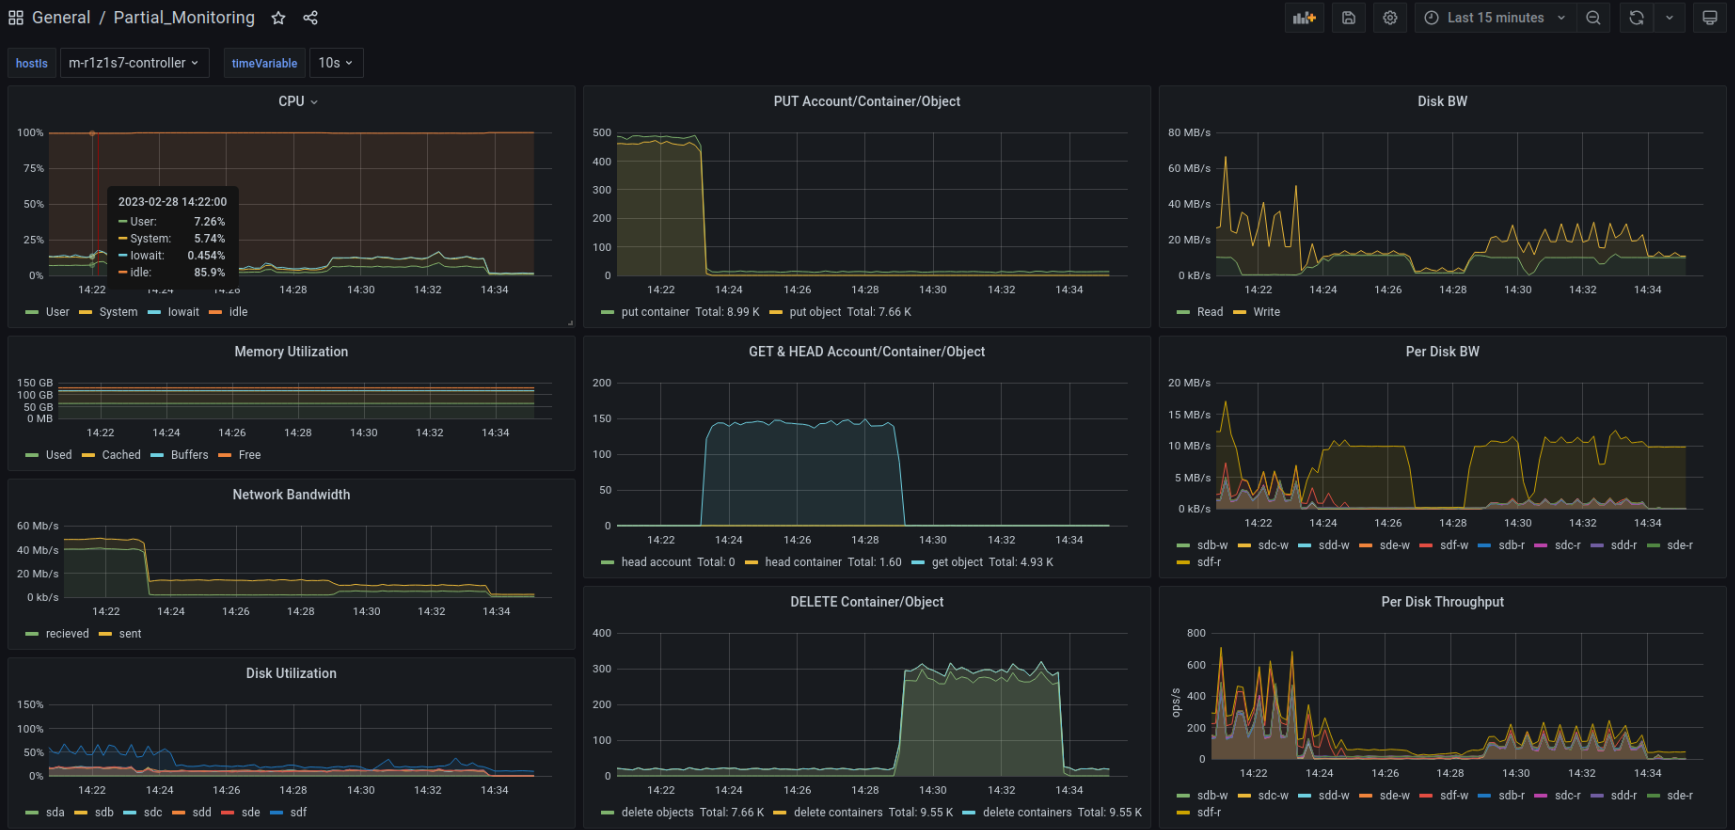Zoom out the time range
This screenshot has height=830, width=1735.
click(x=1593, y=18)
